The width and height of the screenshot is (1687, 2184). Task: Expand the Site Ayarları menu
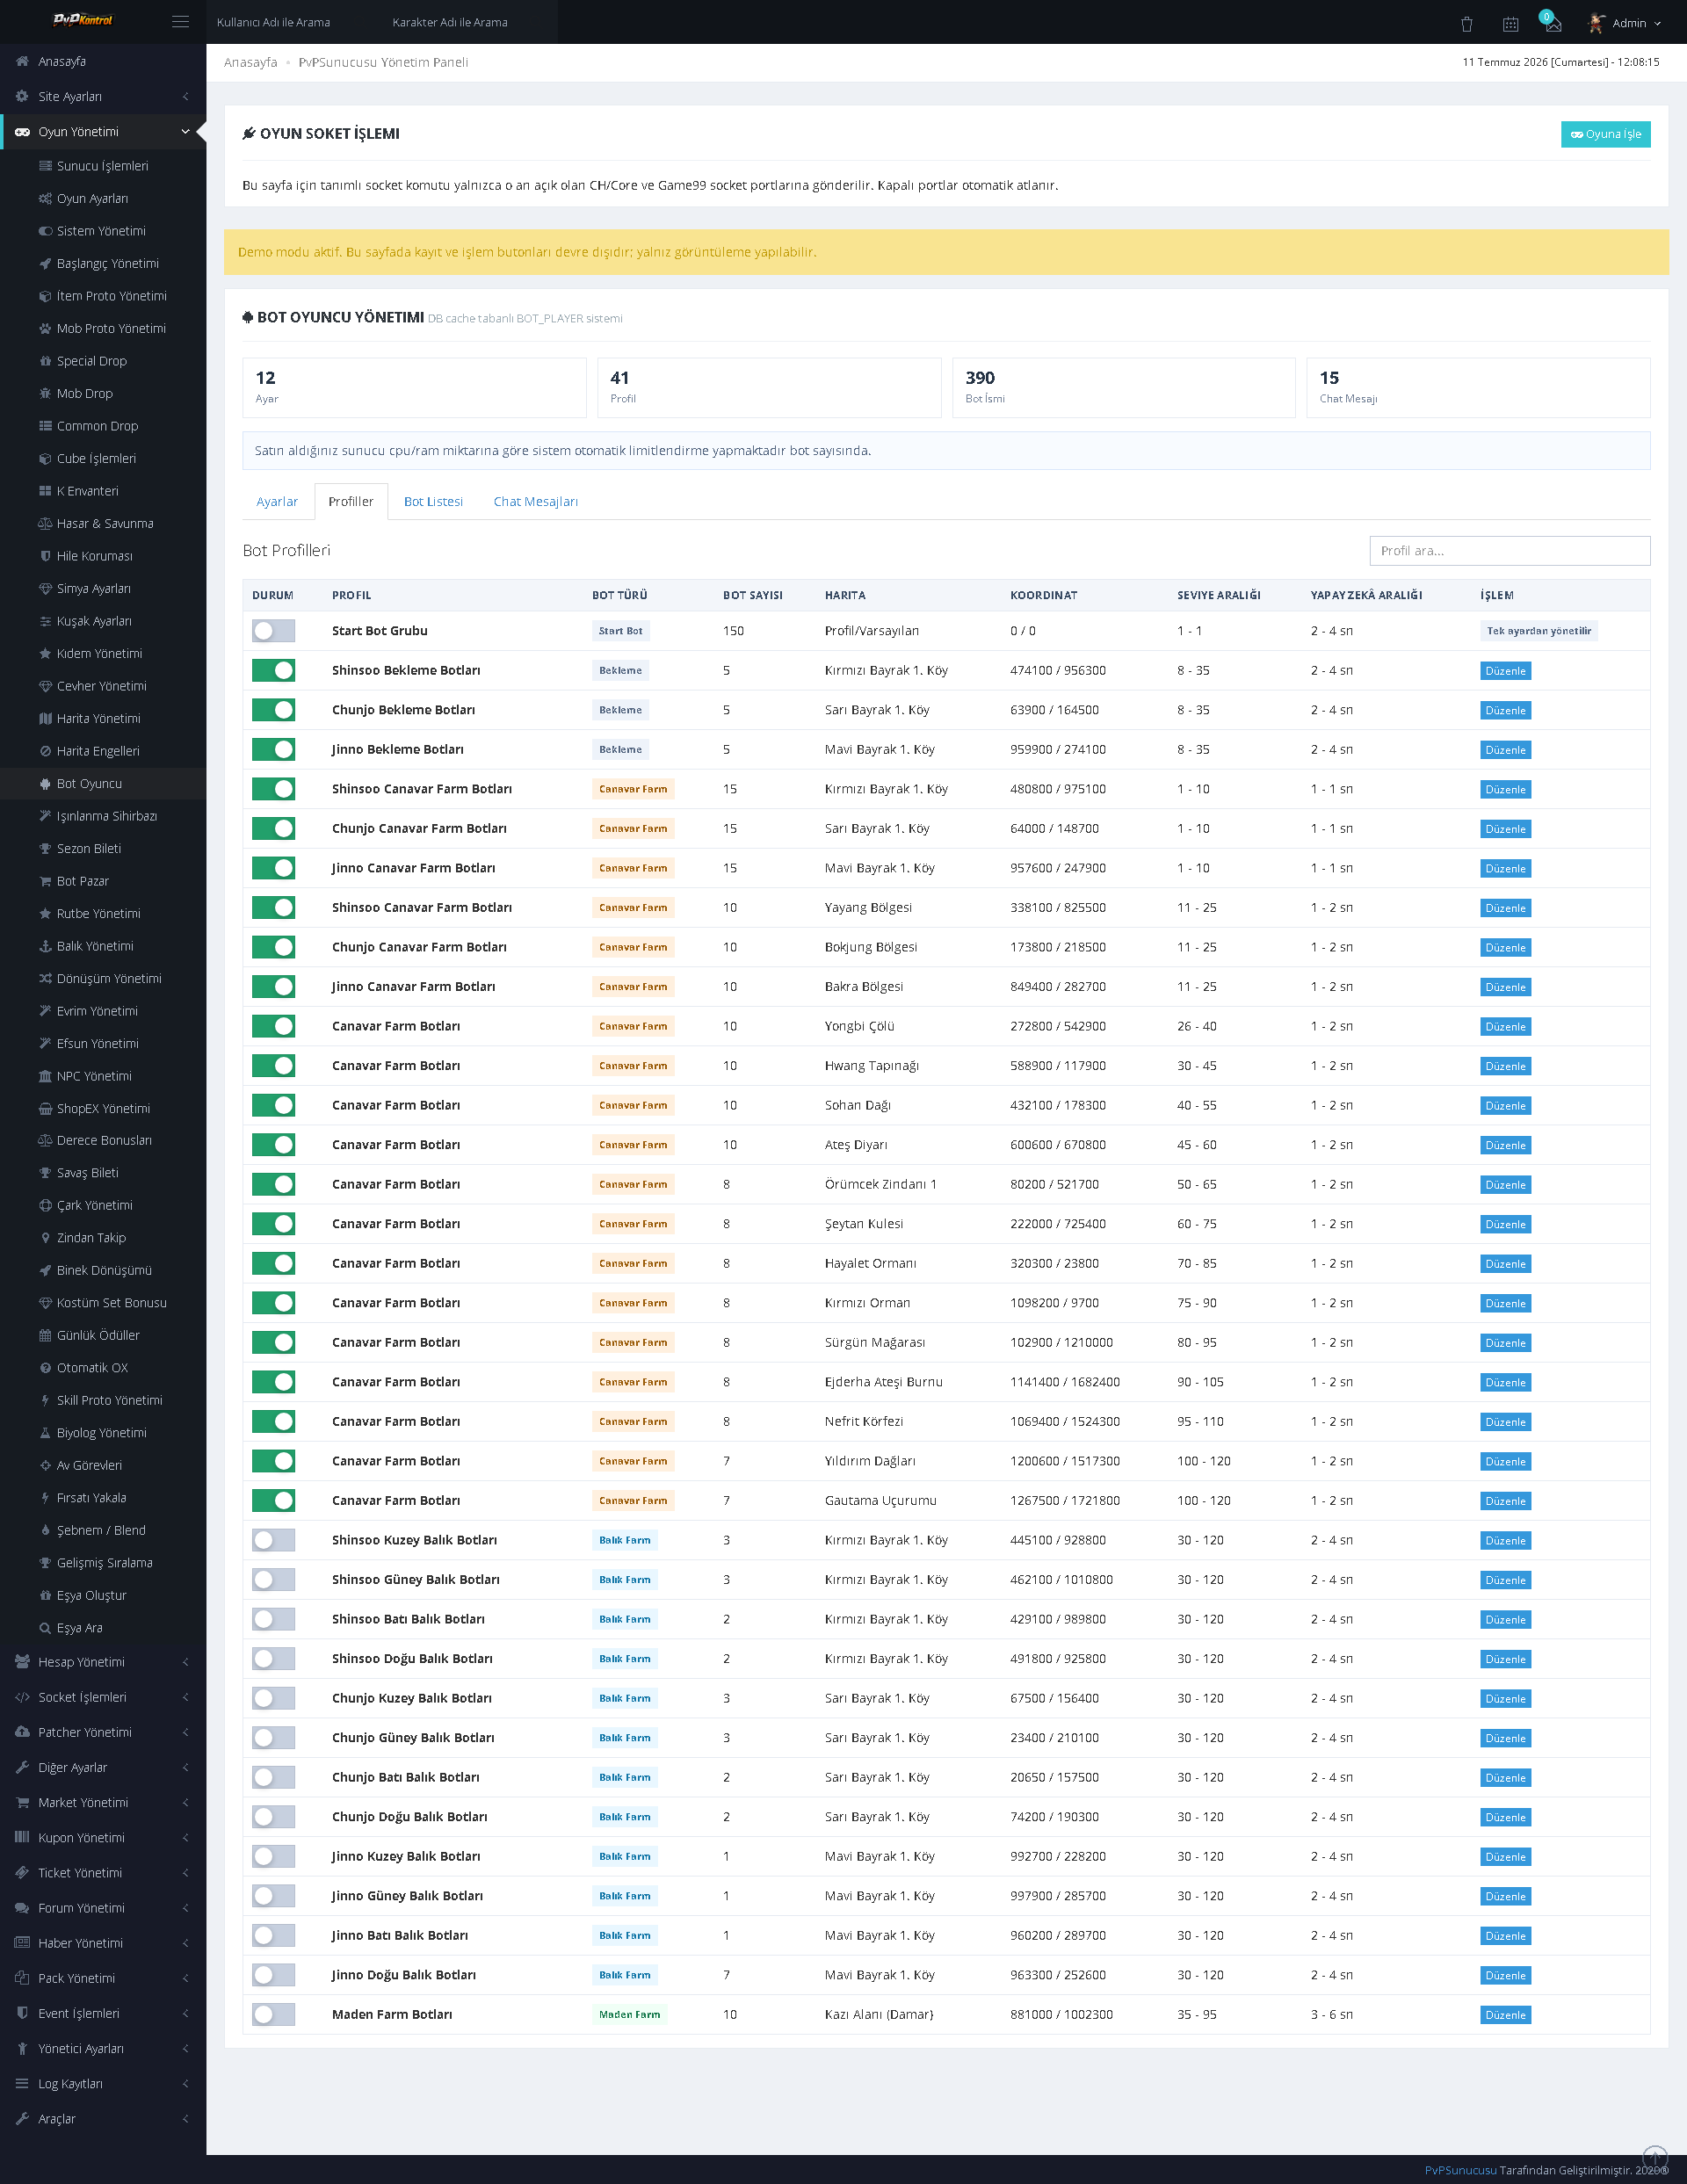[103, 96]
